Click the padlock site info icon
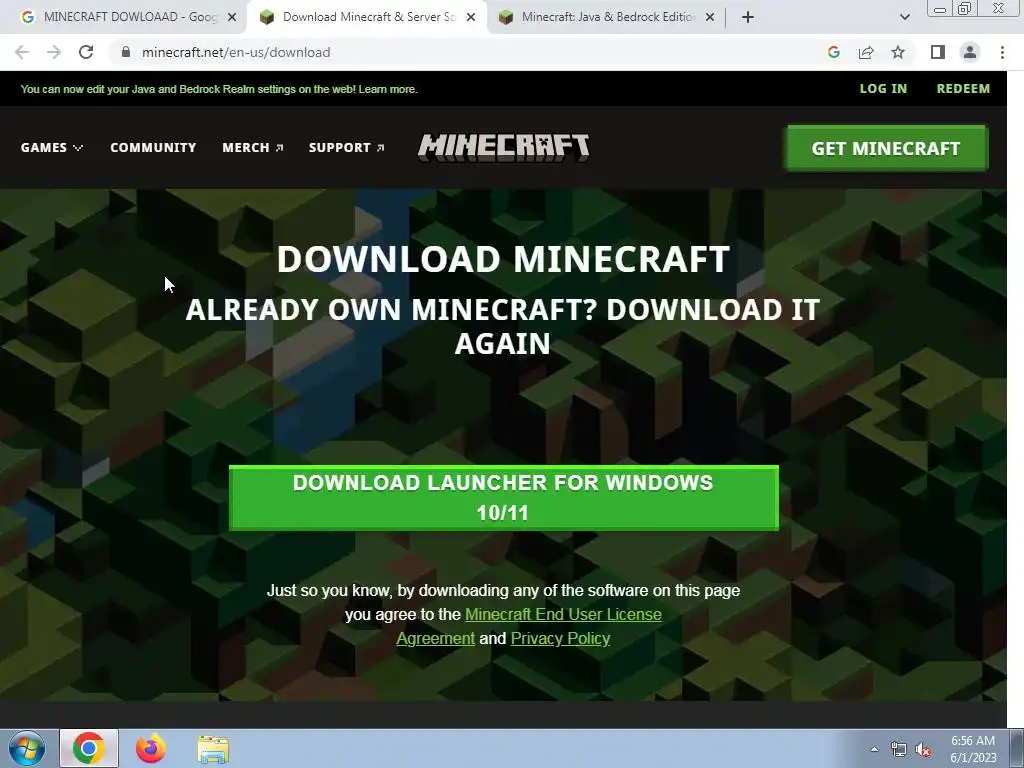This screenshot has width=1024, height=768. coord(126,52)
